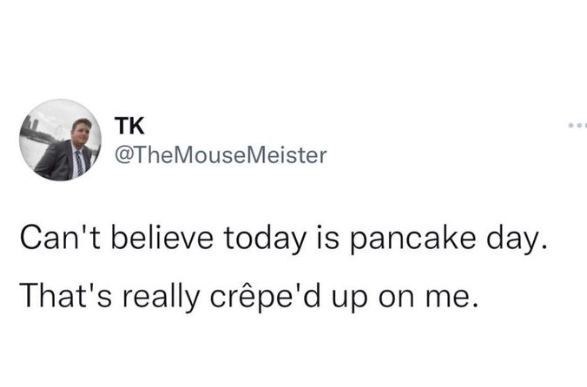
Task: Click the word 'Can't' starting the tweet
Action: pyautogui.click(x=60, y=238)
